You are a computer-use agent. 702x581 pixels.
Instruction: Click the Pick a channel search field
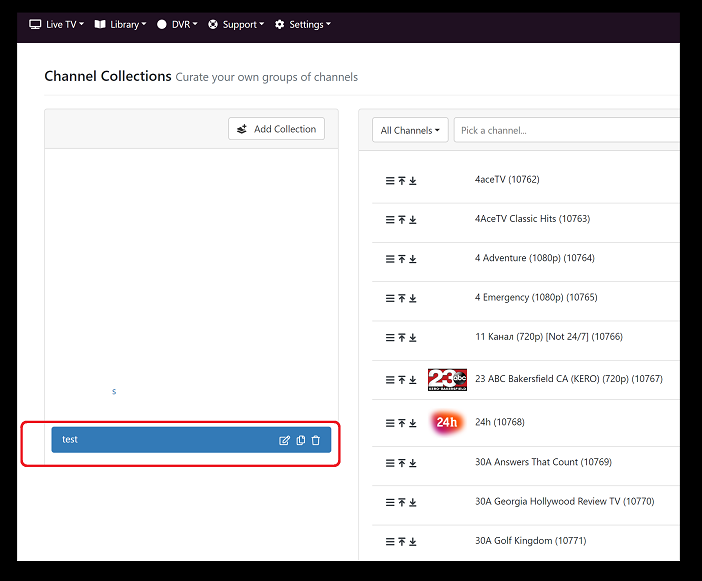pyautogui.click(x=566, y=130)
